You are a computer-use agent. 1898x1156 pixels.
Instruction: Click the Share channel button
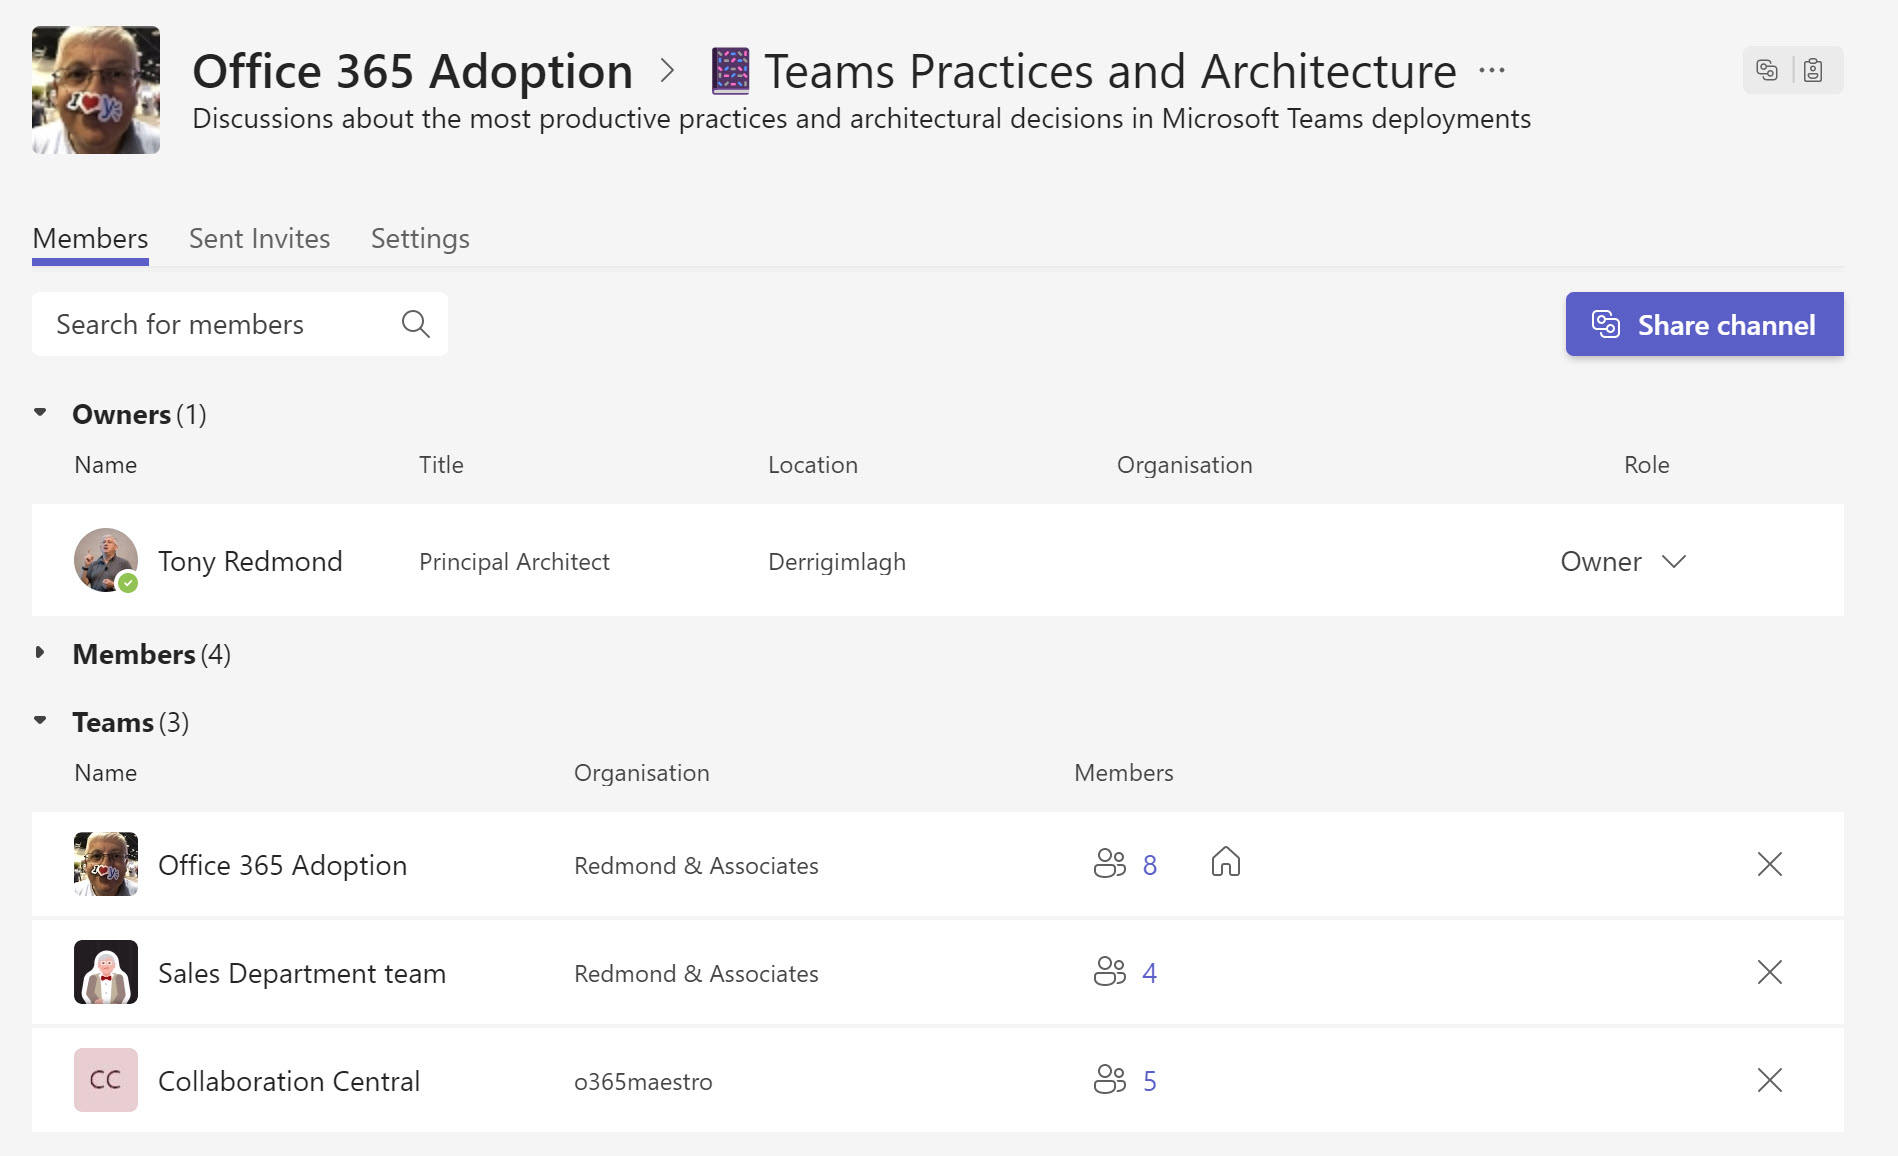(1704, 324)
